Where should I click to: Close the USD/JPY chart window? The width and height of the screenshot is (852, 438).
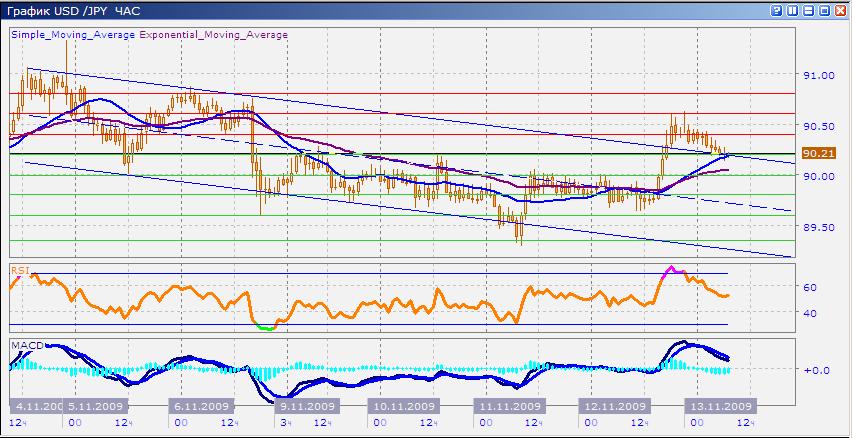coord(841,11)
